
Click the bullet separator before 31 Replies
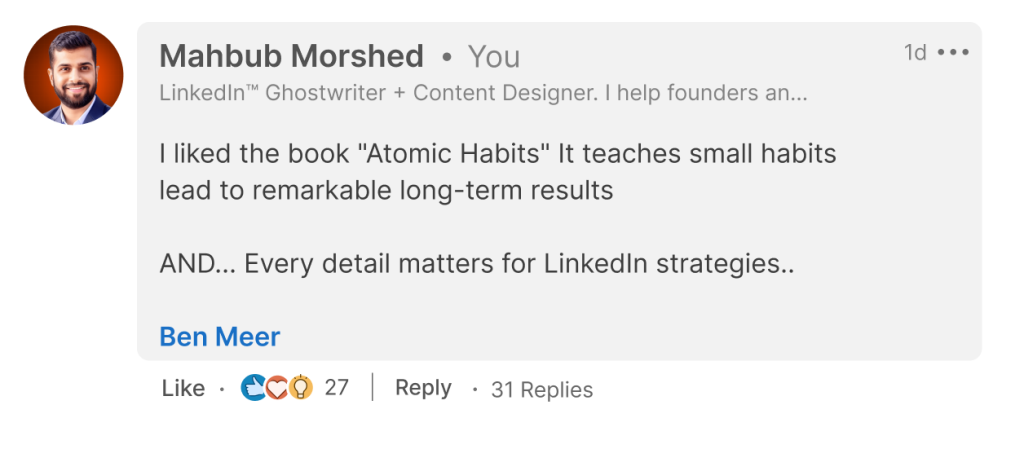(475, 390)
